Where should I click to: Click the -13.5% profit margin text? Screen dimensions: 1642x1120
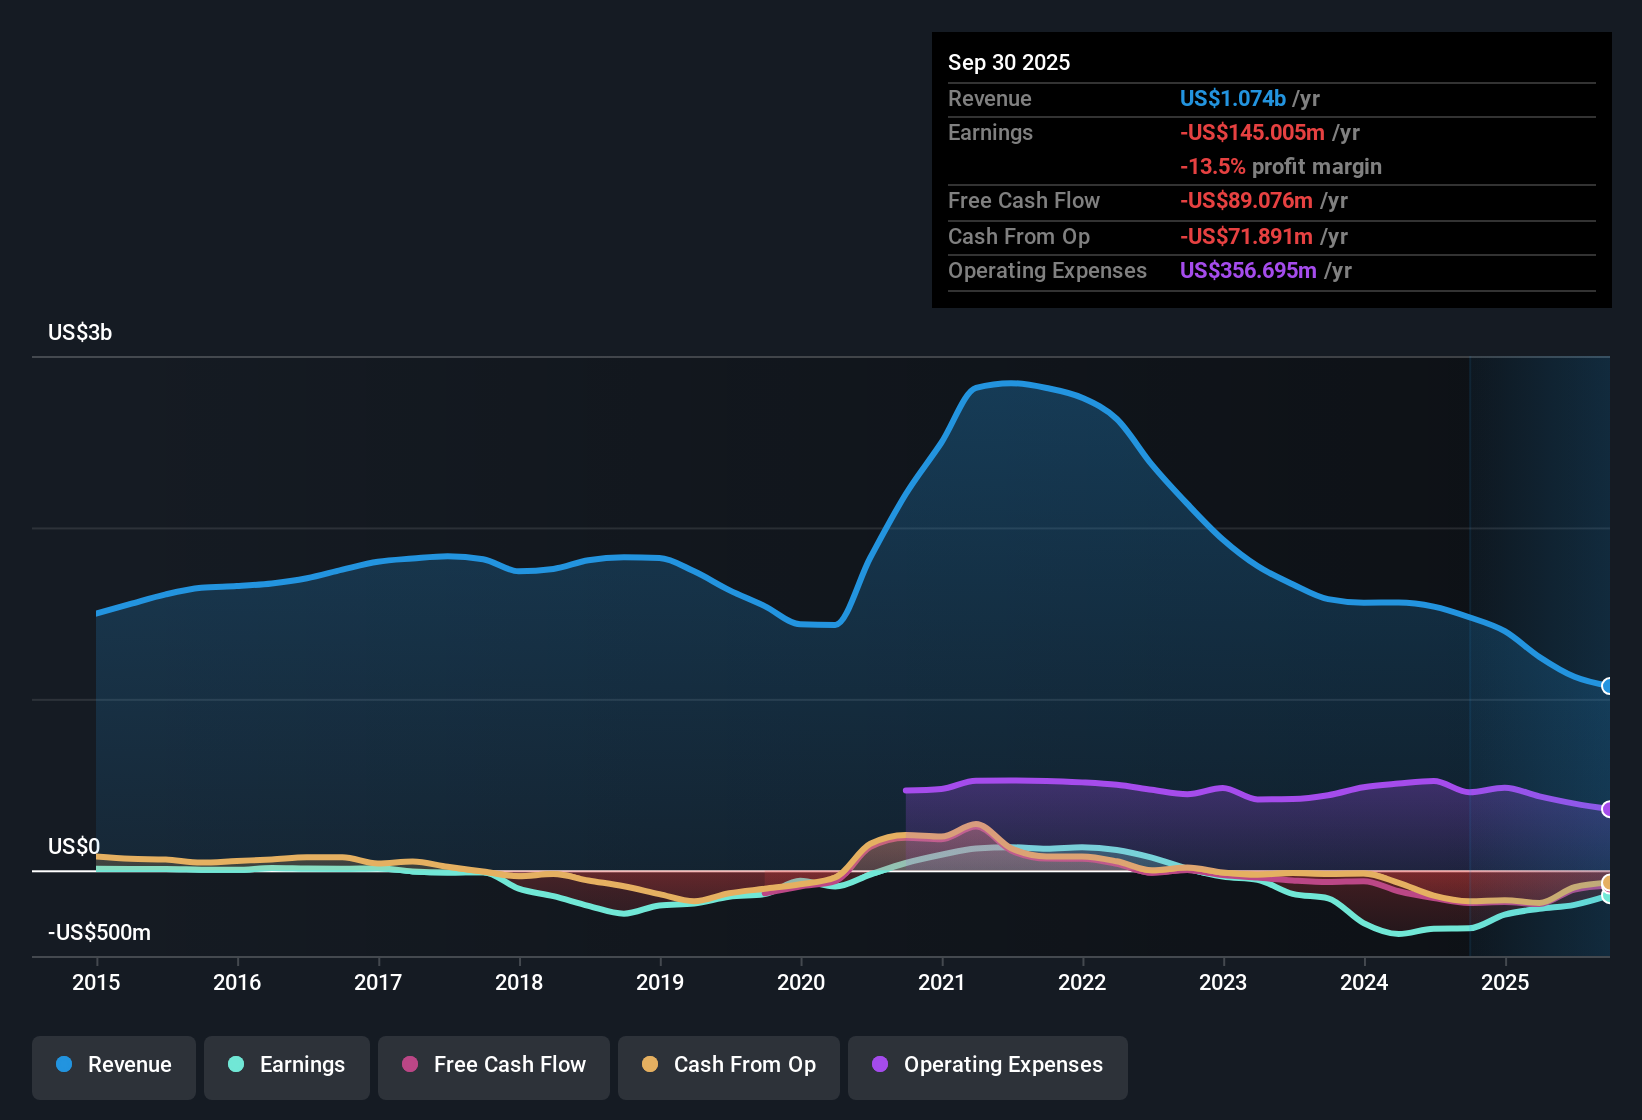1281,167
